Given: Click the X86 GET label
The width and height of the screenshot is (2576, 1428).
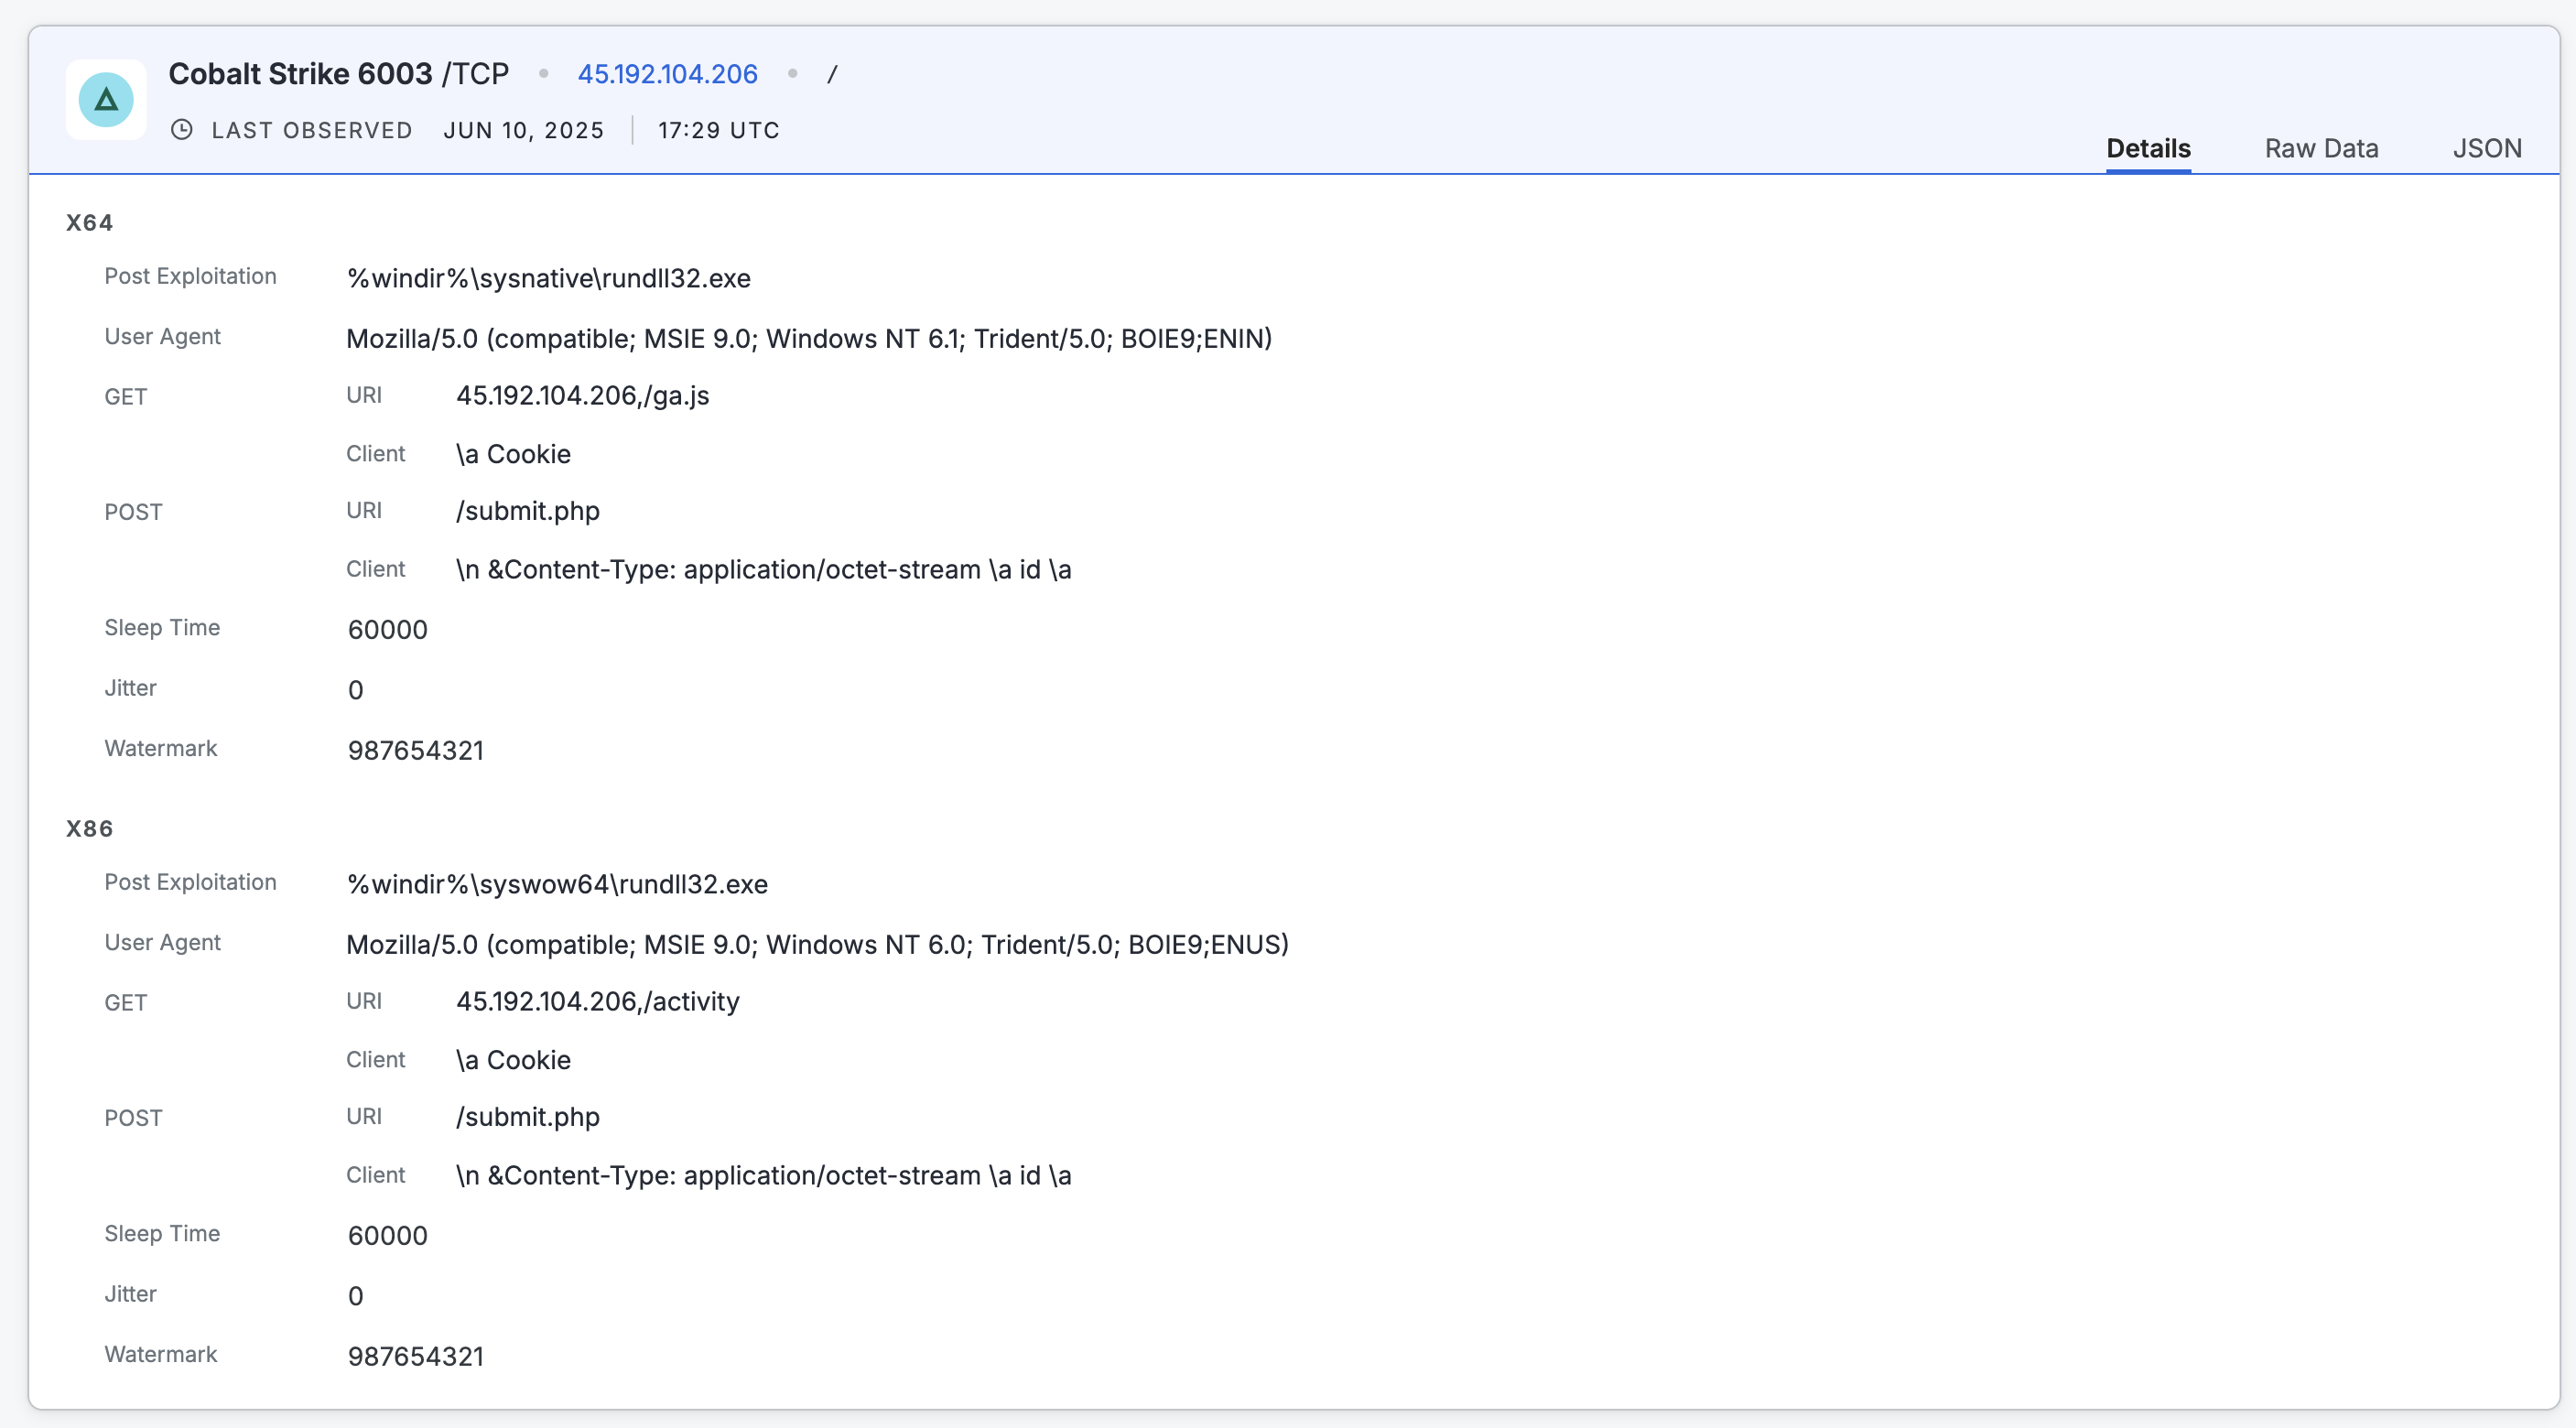Looking at the screenshot, I should tap(126, 1003).
